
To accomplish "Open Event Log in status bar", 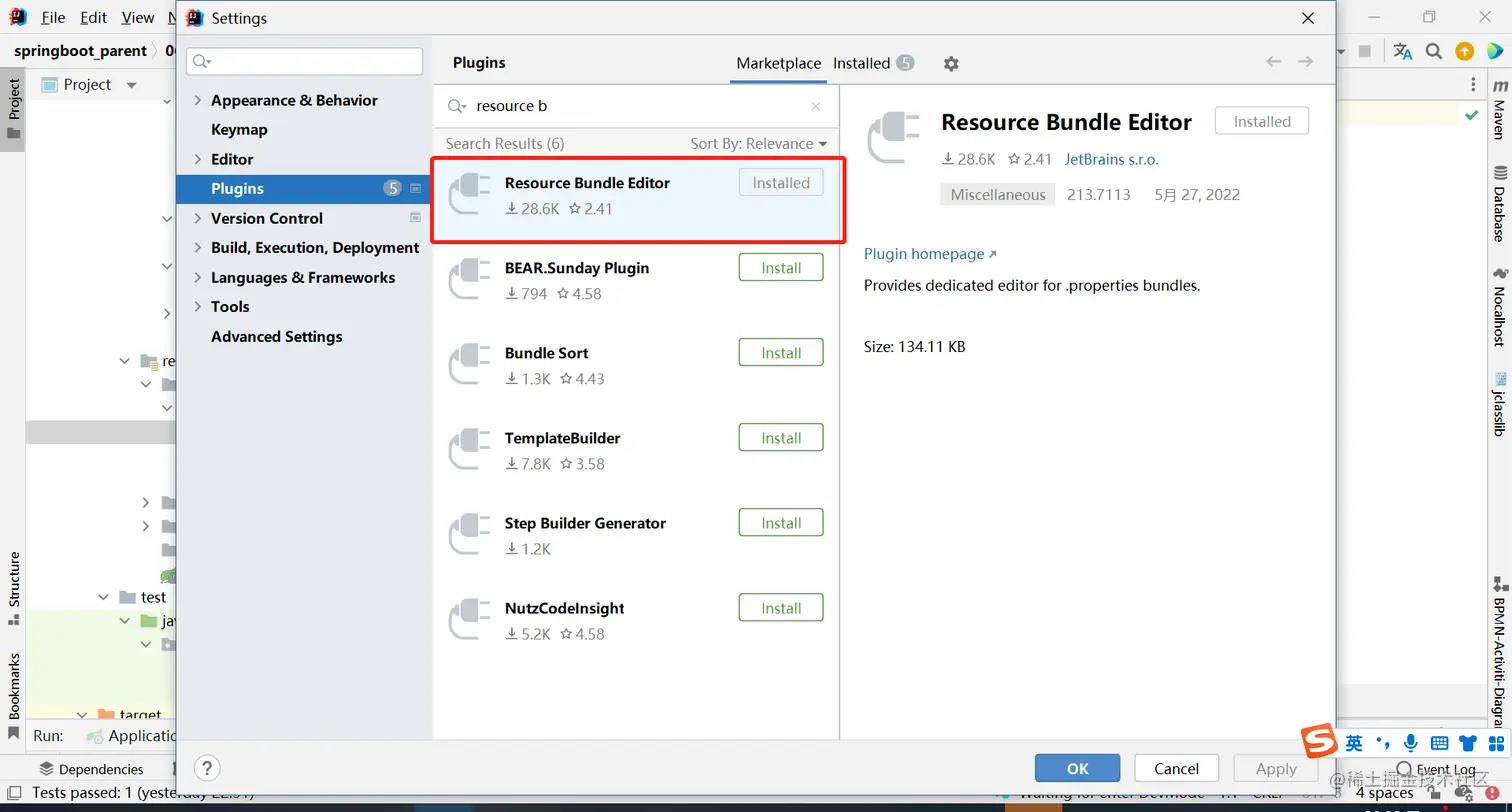I will tap(1436, 769).
